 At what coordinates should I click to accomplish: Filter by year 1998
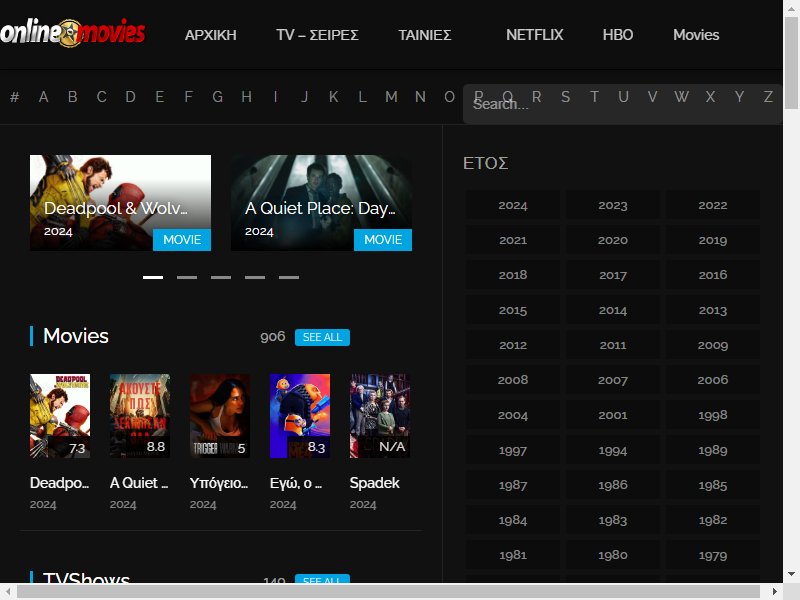click(713, 415)
